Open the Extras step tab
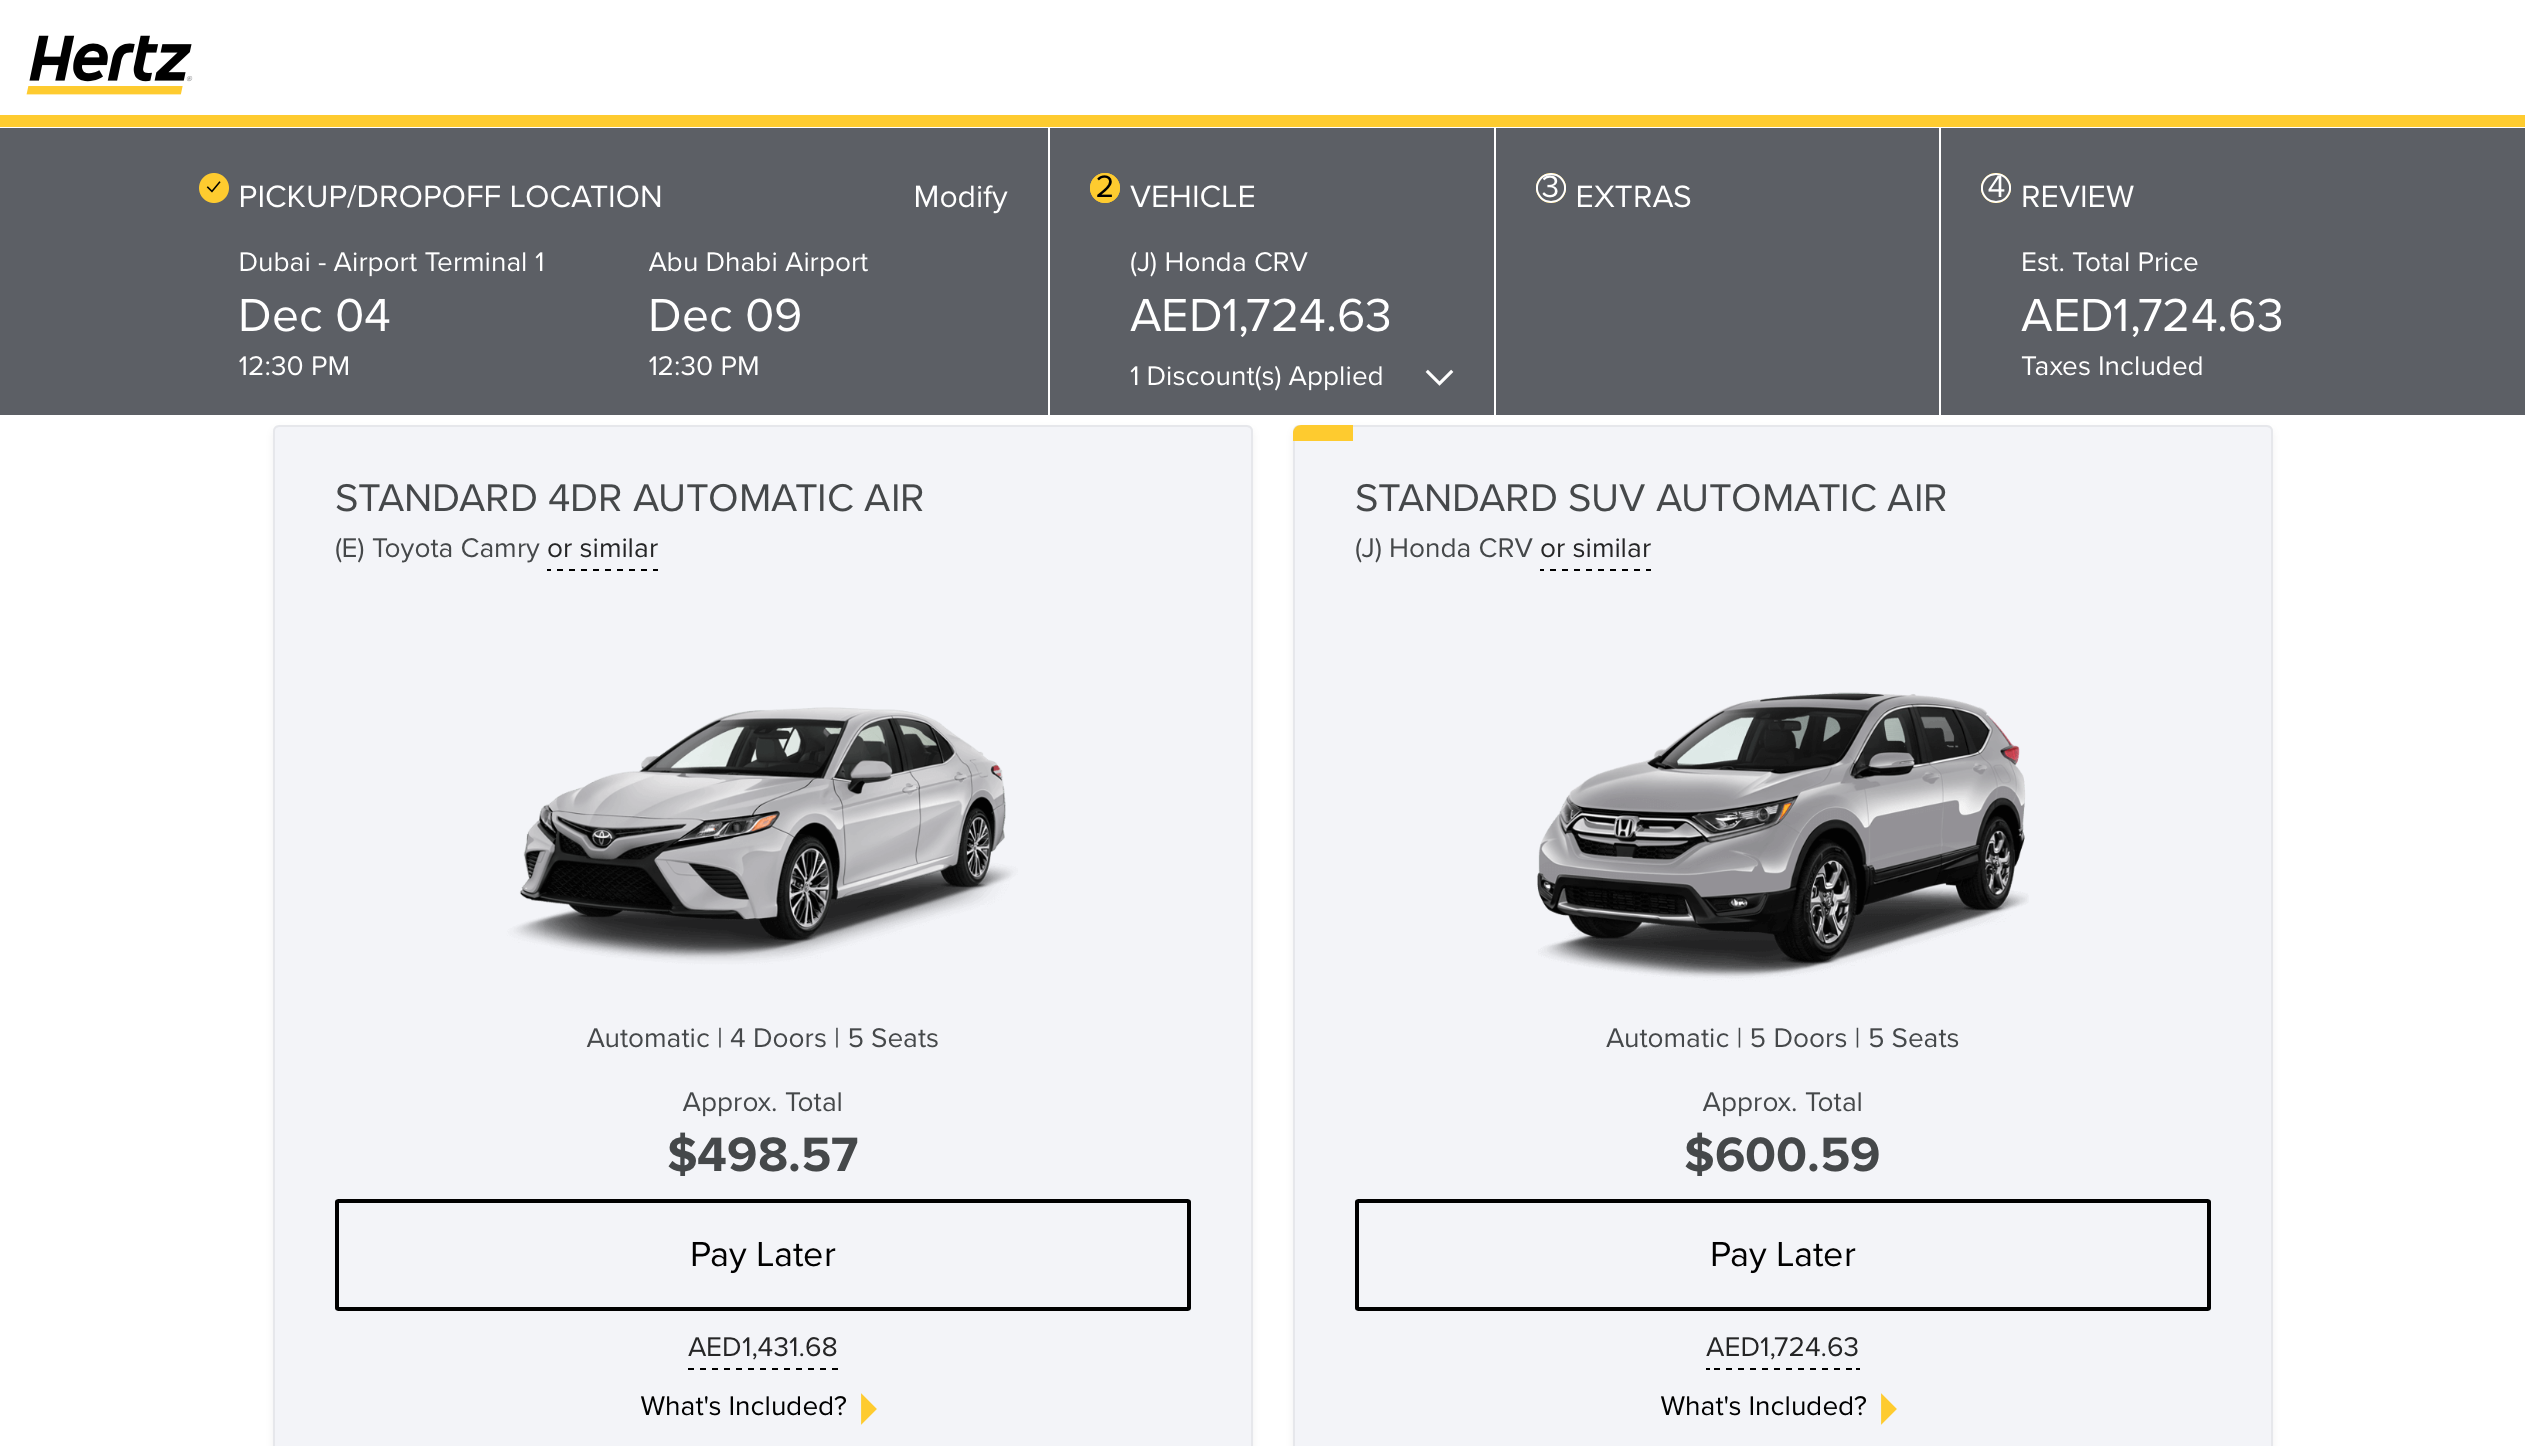The image size is (2525, 1446). coord(1632,197)
